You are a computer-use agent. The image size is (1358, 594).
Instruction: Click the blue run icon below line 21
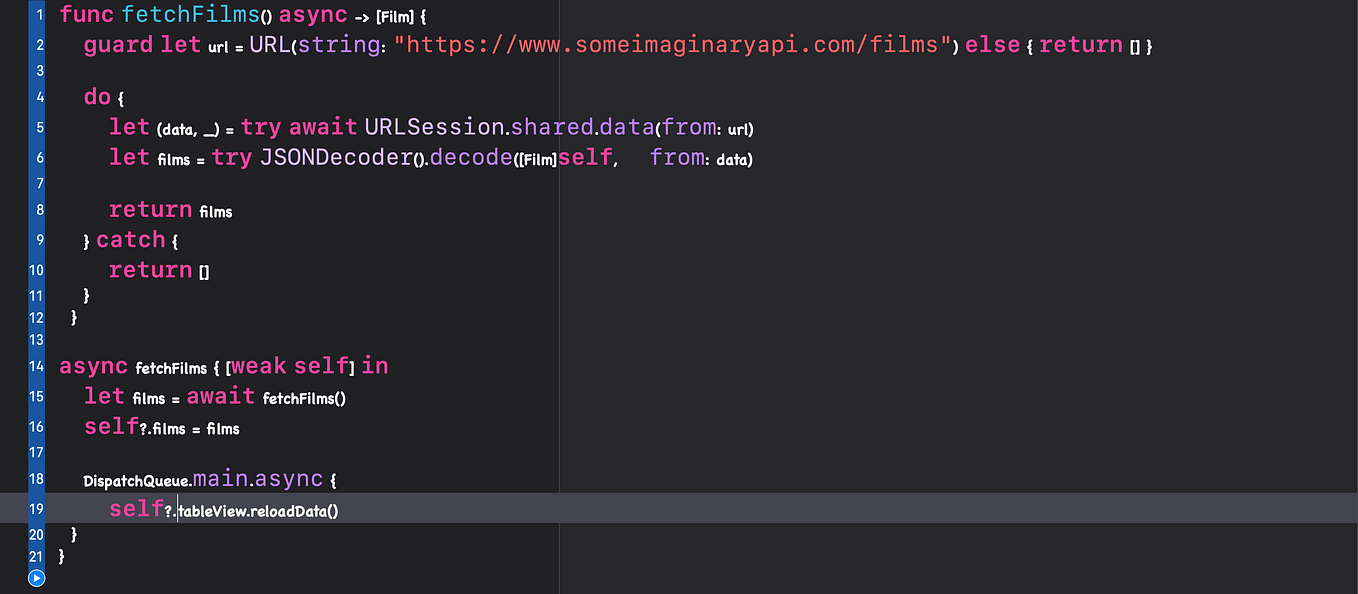click(x=35, y=578)
